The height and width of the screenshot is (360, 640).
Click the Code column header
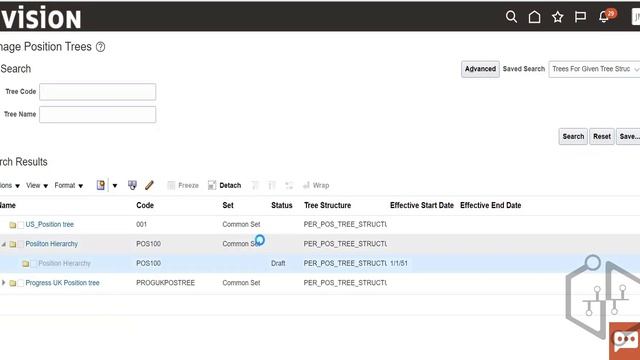(145, 205)
